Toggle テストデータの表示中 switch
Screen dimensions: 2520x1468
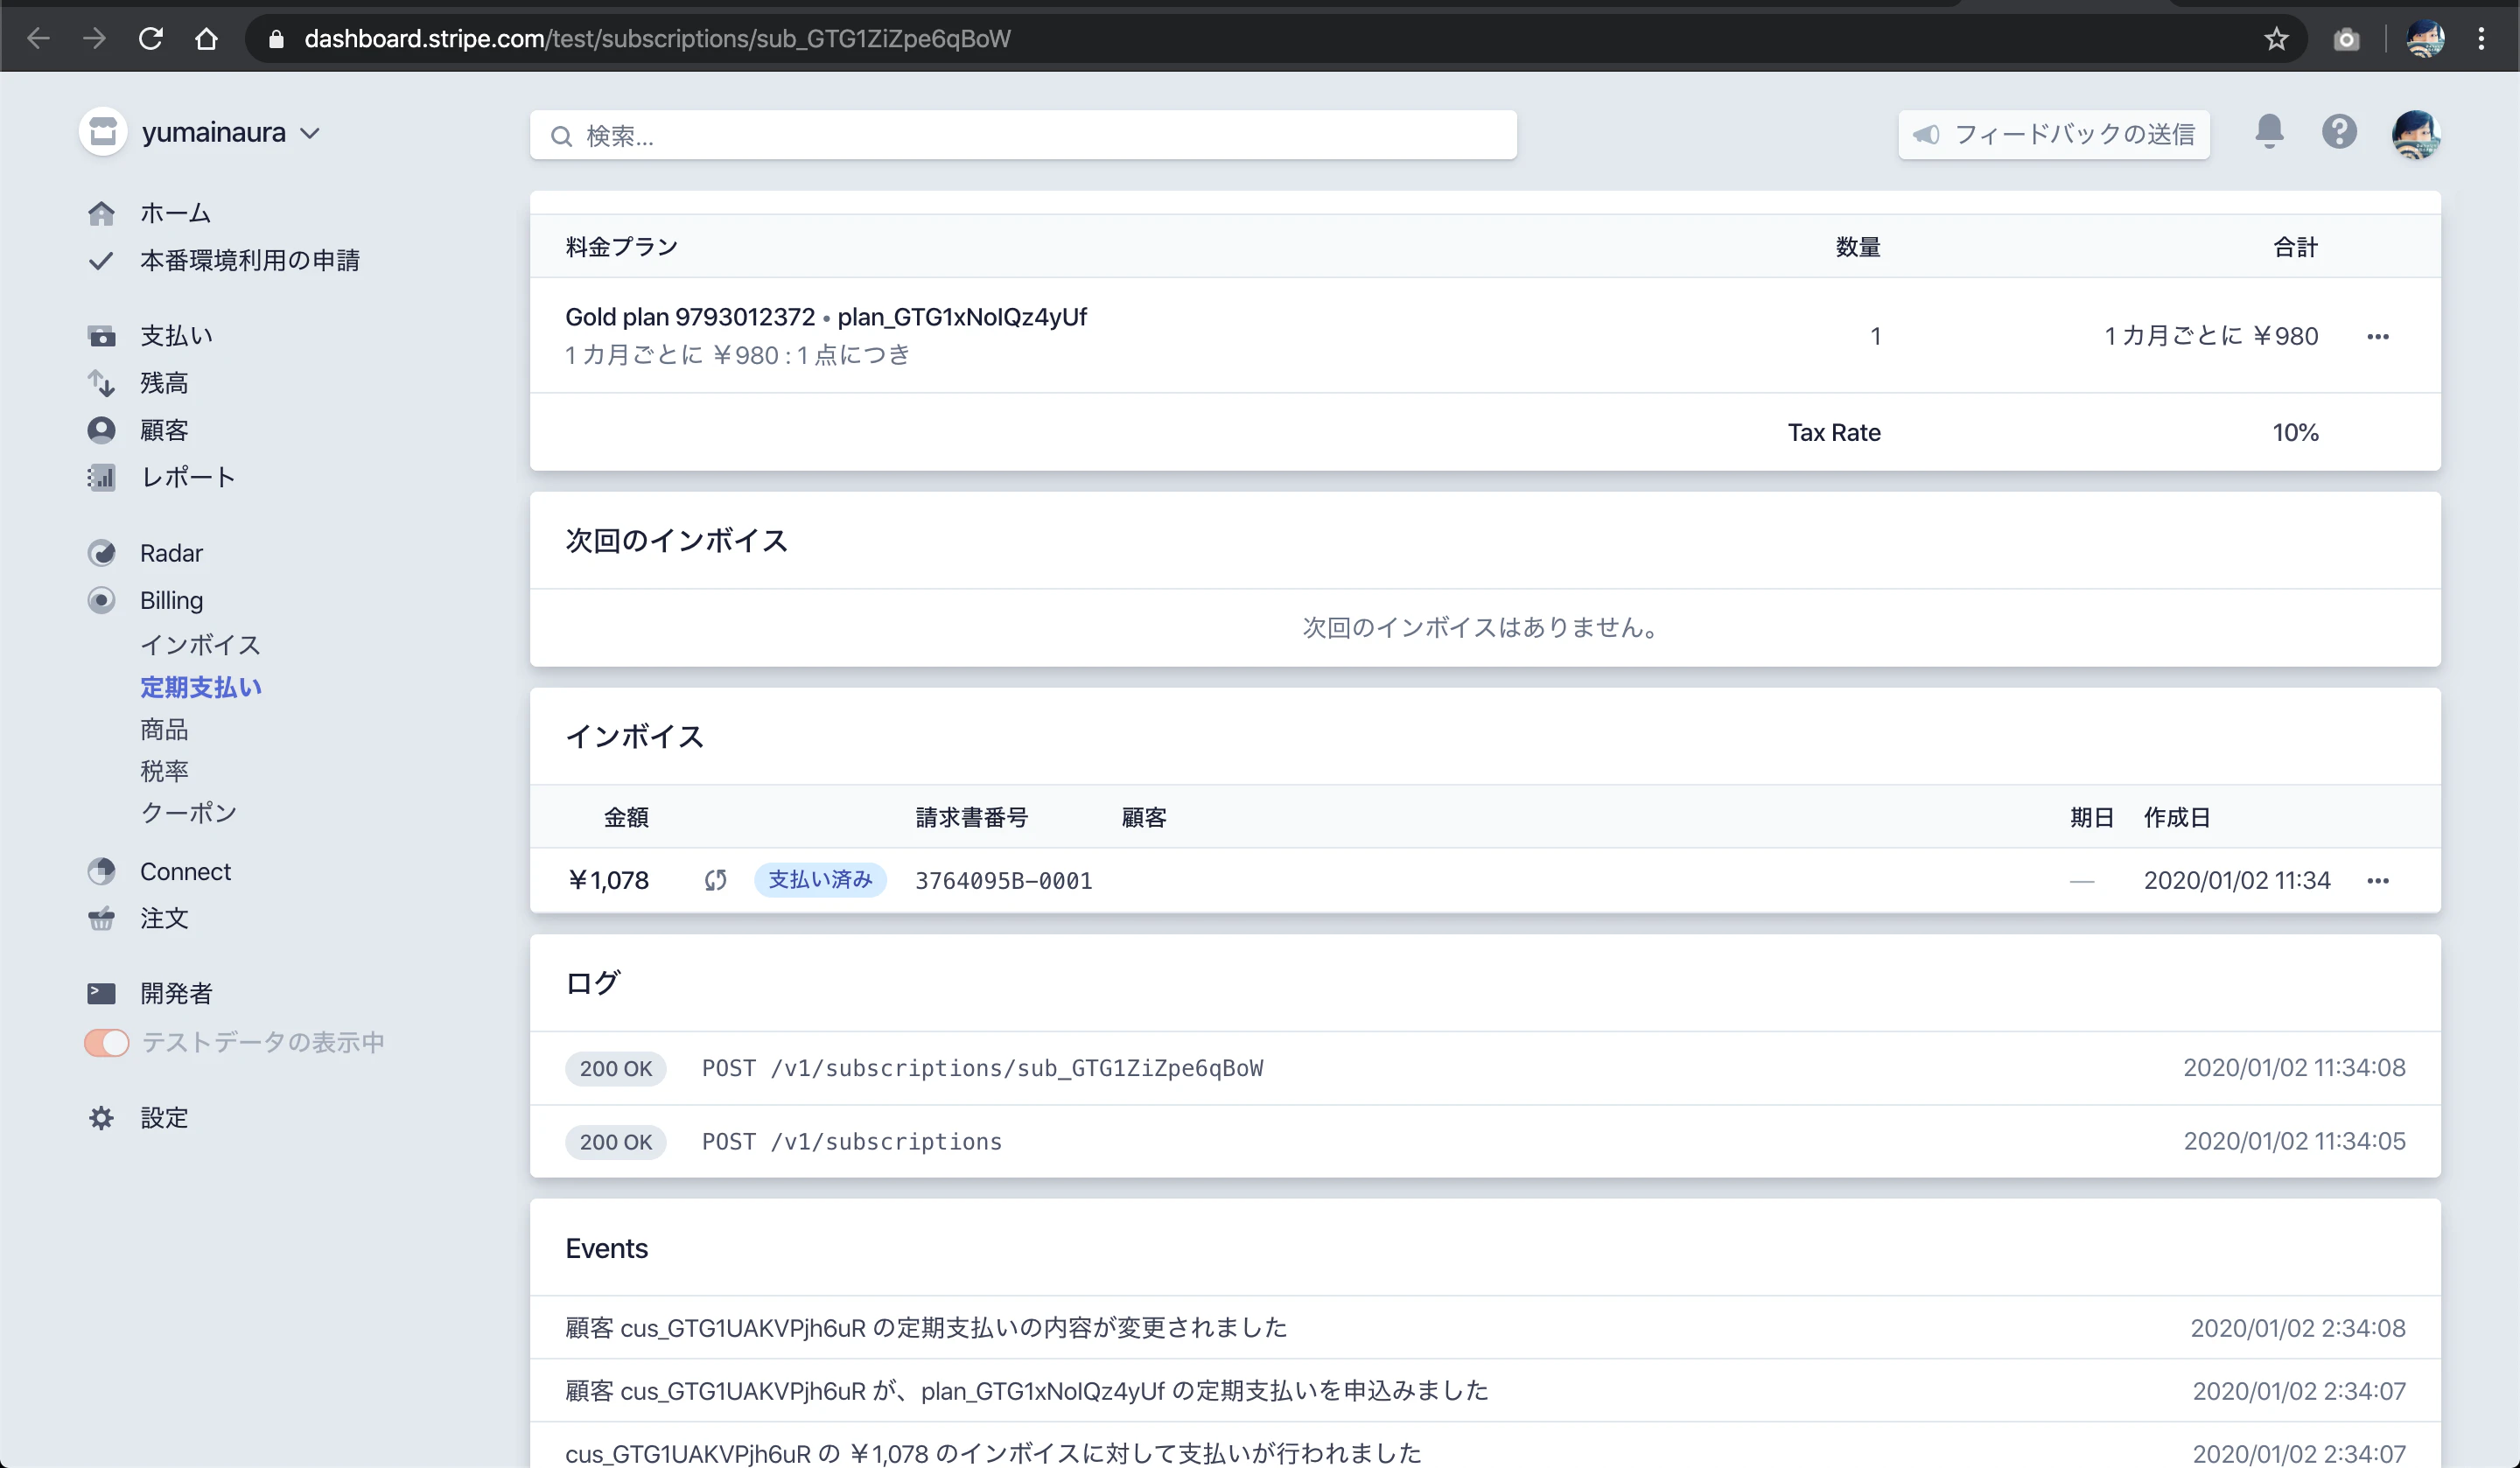107,1043
